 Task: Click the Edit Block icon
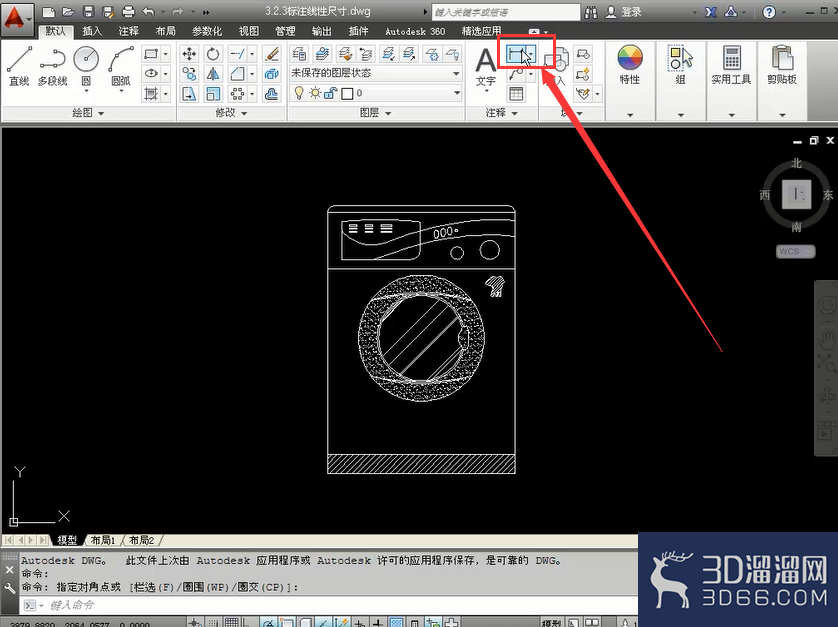tap(583, 74)
